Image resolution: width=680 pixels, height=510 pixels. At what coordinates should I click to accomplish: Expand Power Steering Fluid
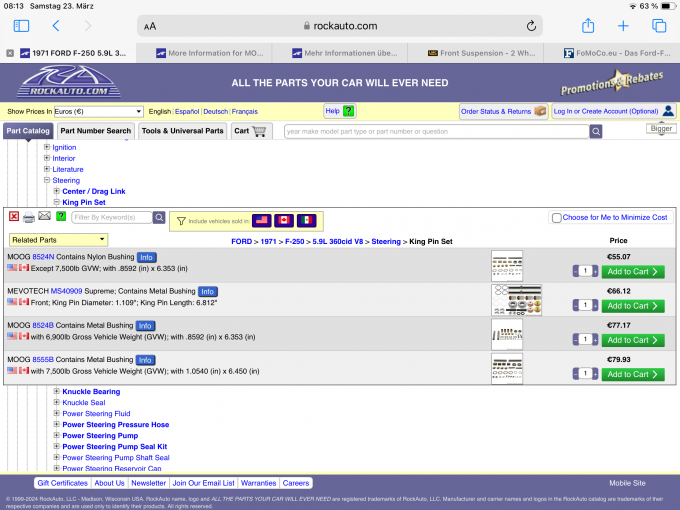click(x=56, y=413)
